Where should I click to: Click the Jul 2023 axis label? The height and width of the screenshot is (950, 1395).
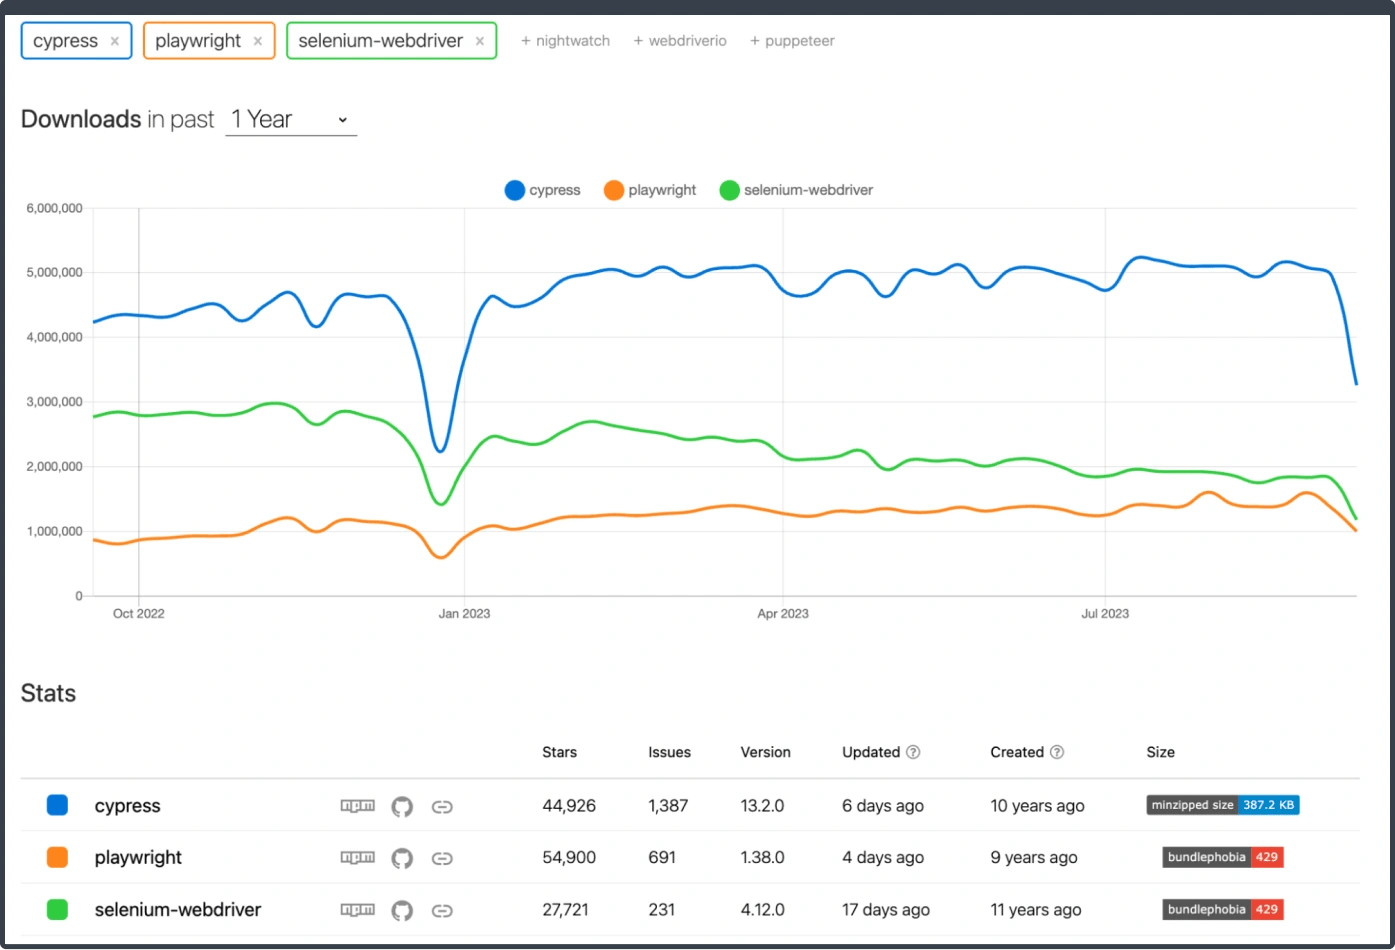pos(1105,614)
